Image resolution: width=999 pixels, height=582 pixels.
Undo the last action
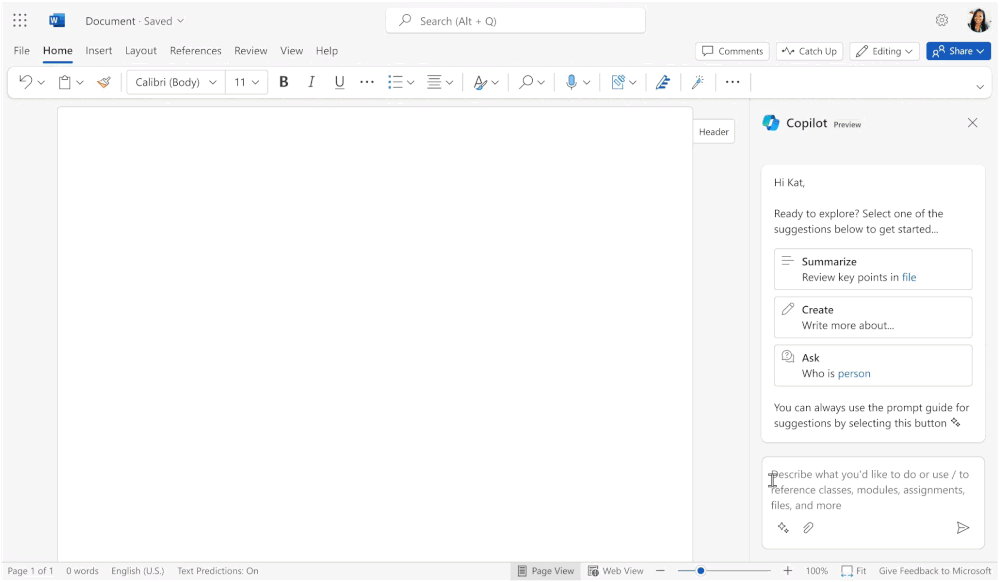(x=25, y=82)
